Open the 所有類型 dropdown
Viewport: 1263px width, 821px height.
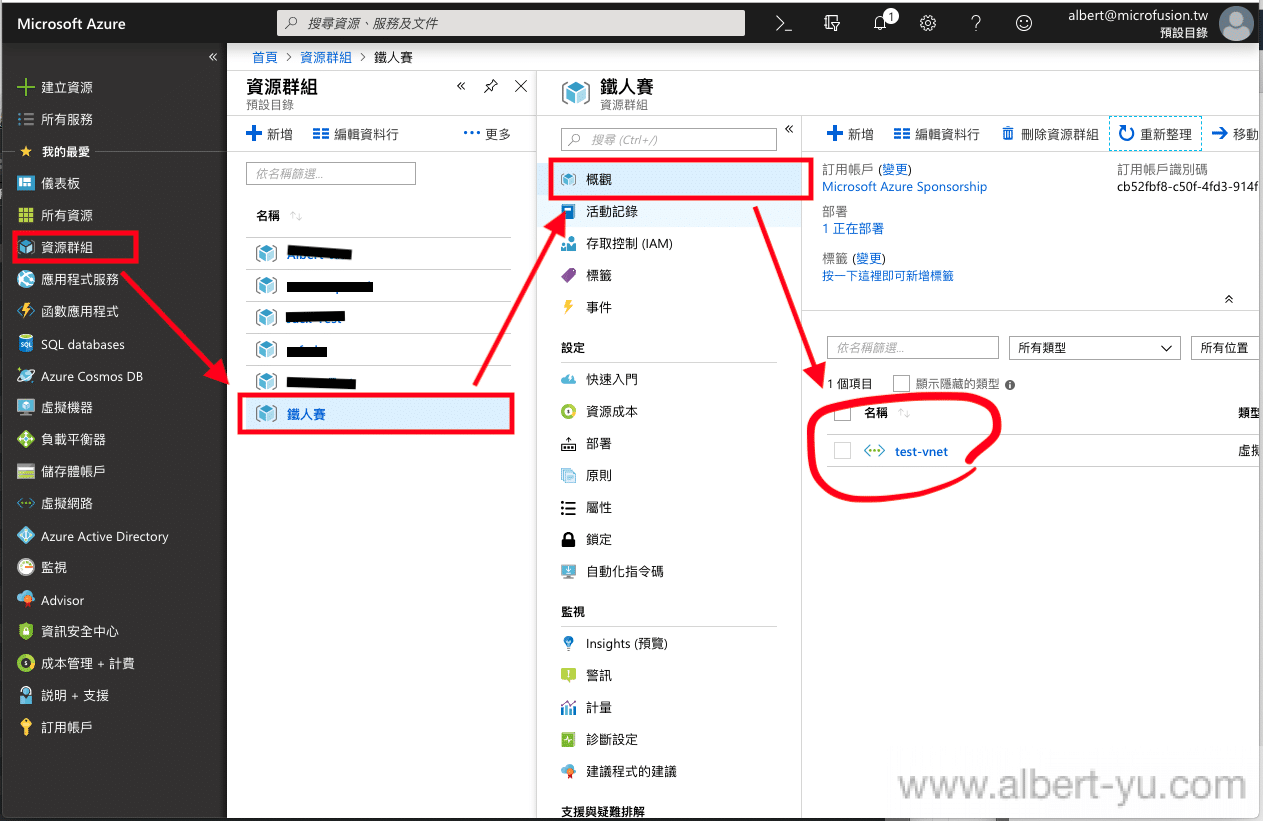point(1095,347)
